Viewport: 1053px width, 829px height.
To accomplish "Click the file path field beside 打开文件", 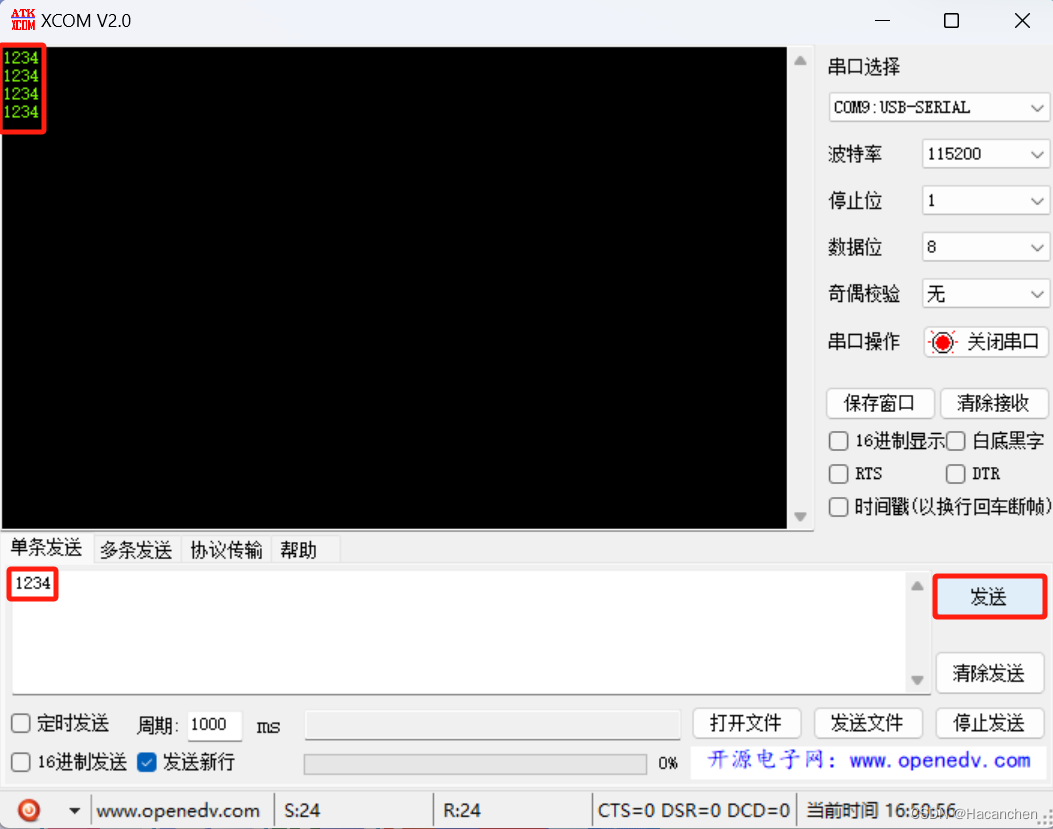I will [x=492, y=724].
